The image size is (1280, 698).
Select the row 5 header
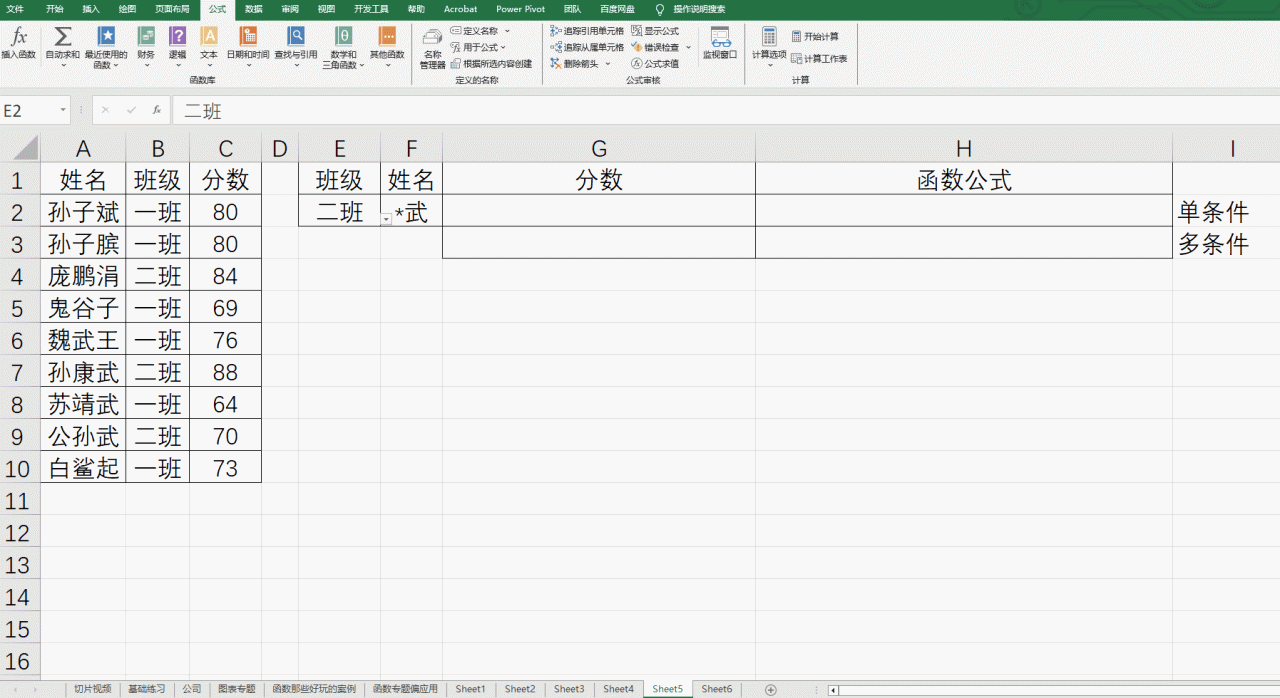click(20, 308)
